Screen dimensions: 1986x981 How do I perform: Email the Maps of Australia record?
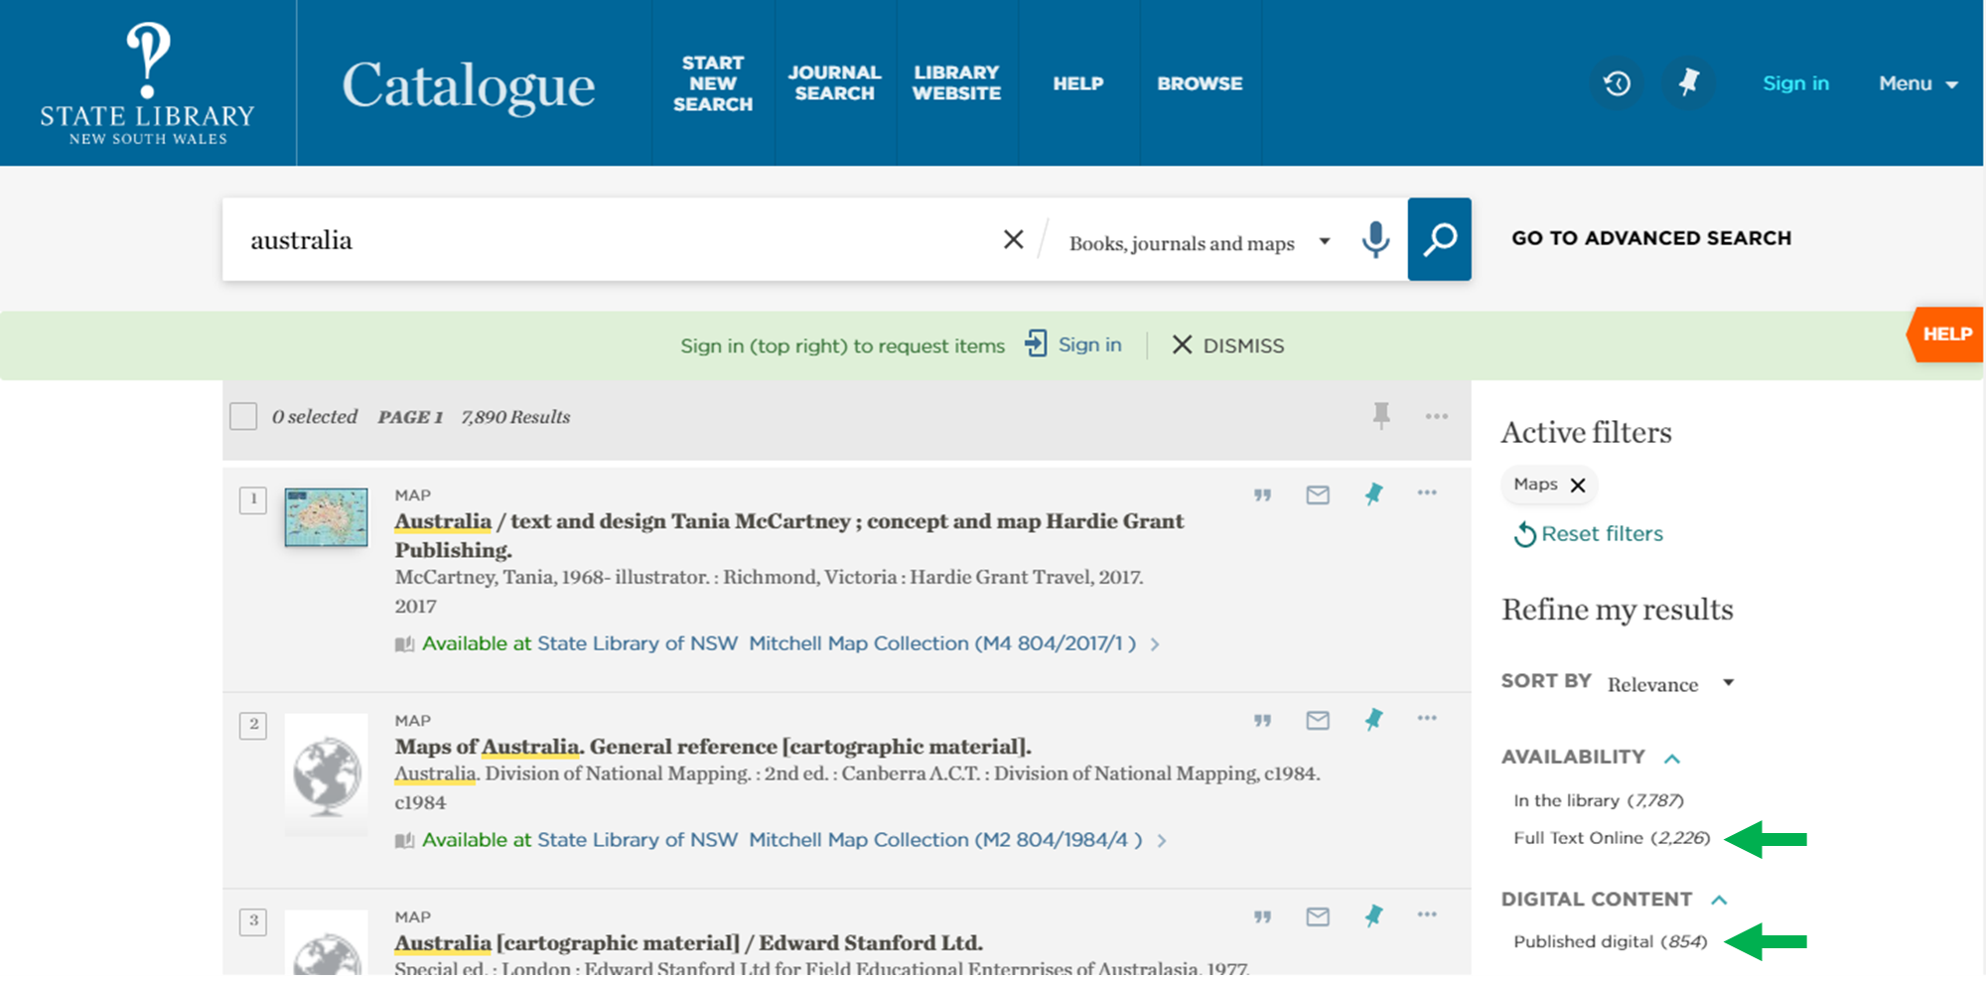point(1318,720)
